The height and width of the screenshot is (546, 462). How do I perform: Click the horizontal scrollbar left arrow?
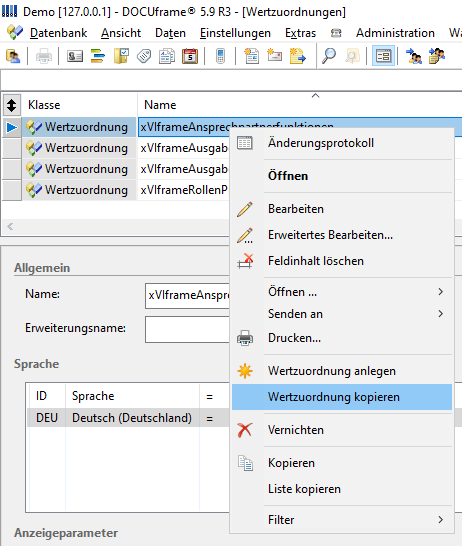point(10,227)
